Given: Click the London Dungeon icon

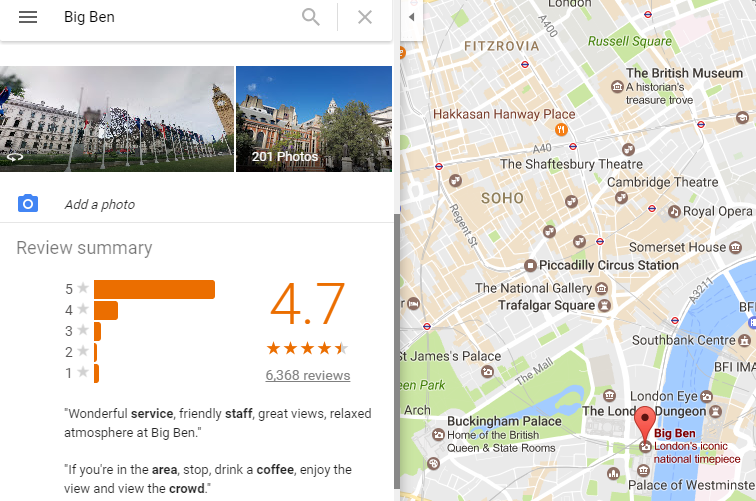Looking at the screenshot, I should [x=716, y=411].
